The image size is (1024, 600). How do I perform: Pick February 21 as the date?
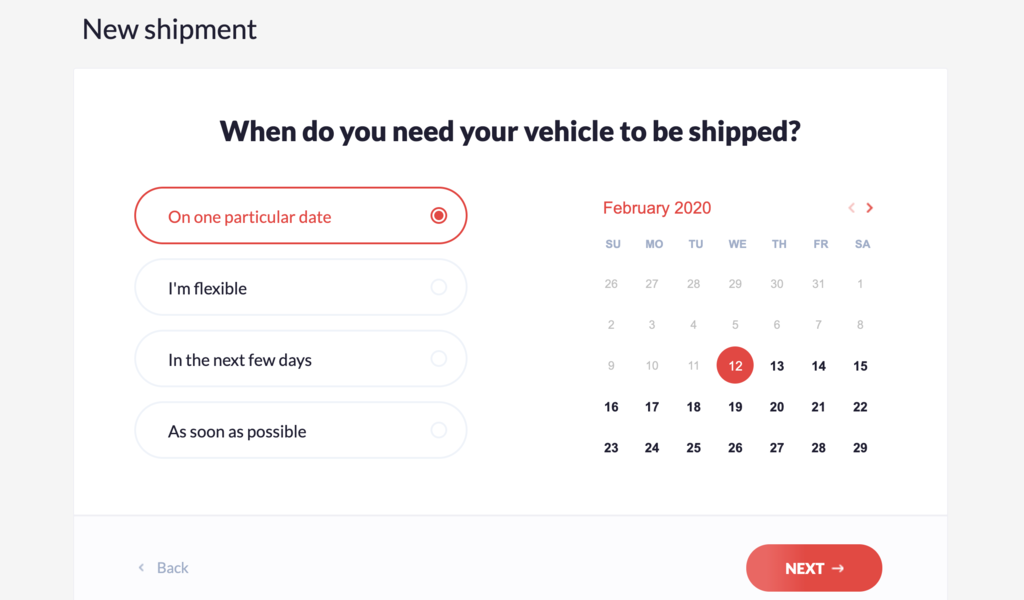pyautogui.click(x=818, y=406)
